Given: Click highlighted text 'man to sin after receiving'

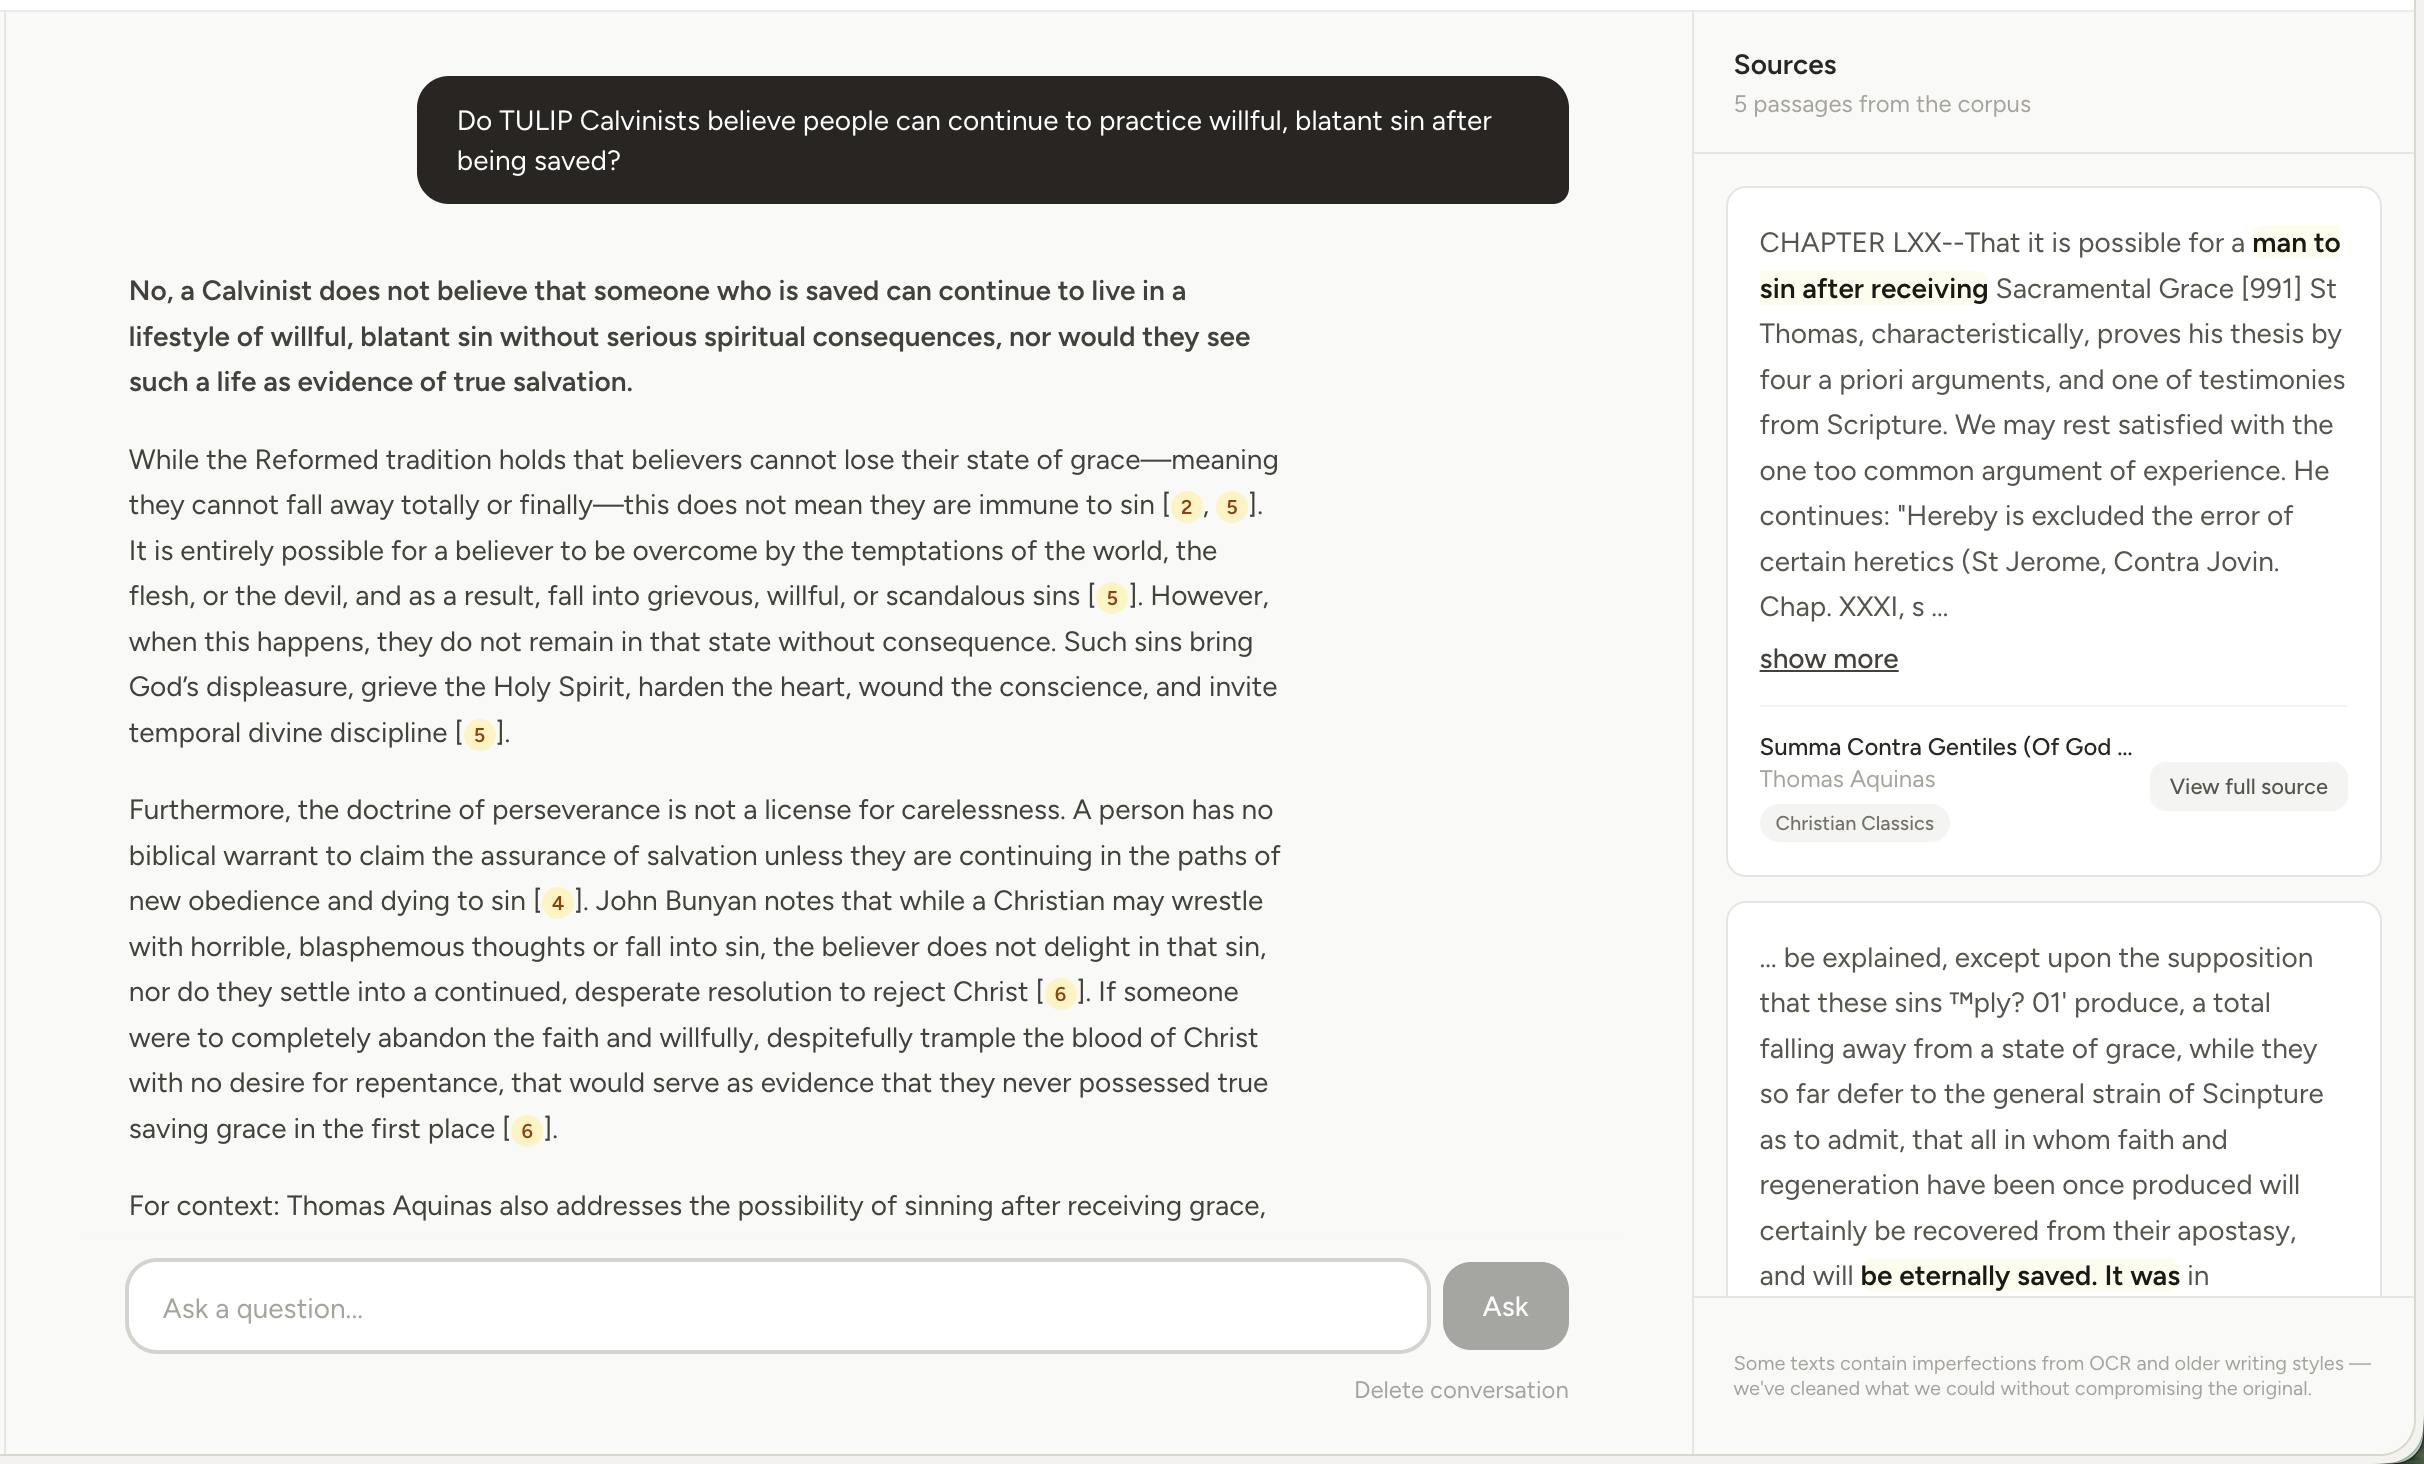Looking at the screenshot, I should click(2050, 266).
